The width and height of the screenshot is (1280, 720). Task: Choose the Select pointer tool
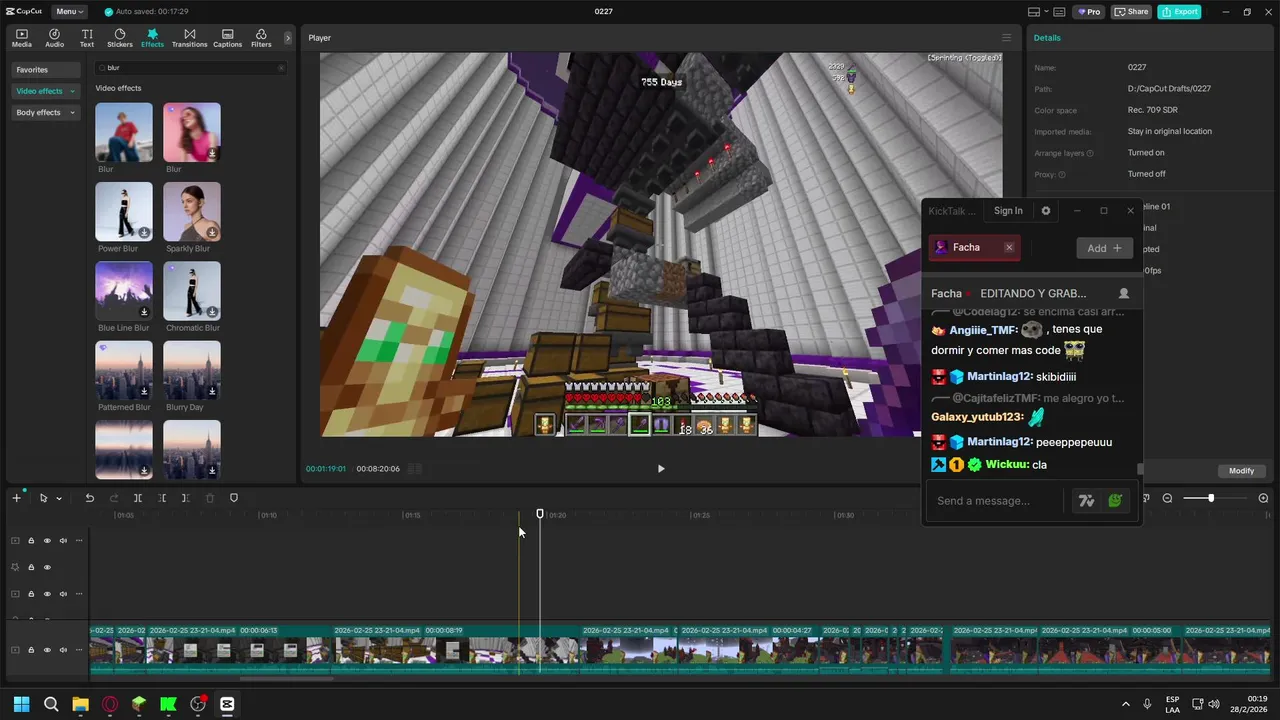click(43, 498)
